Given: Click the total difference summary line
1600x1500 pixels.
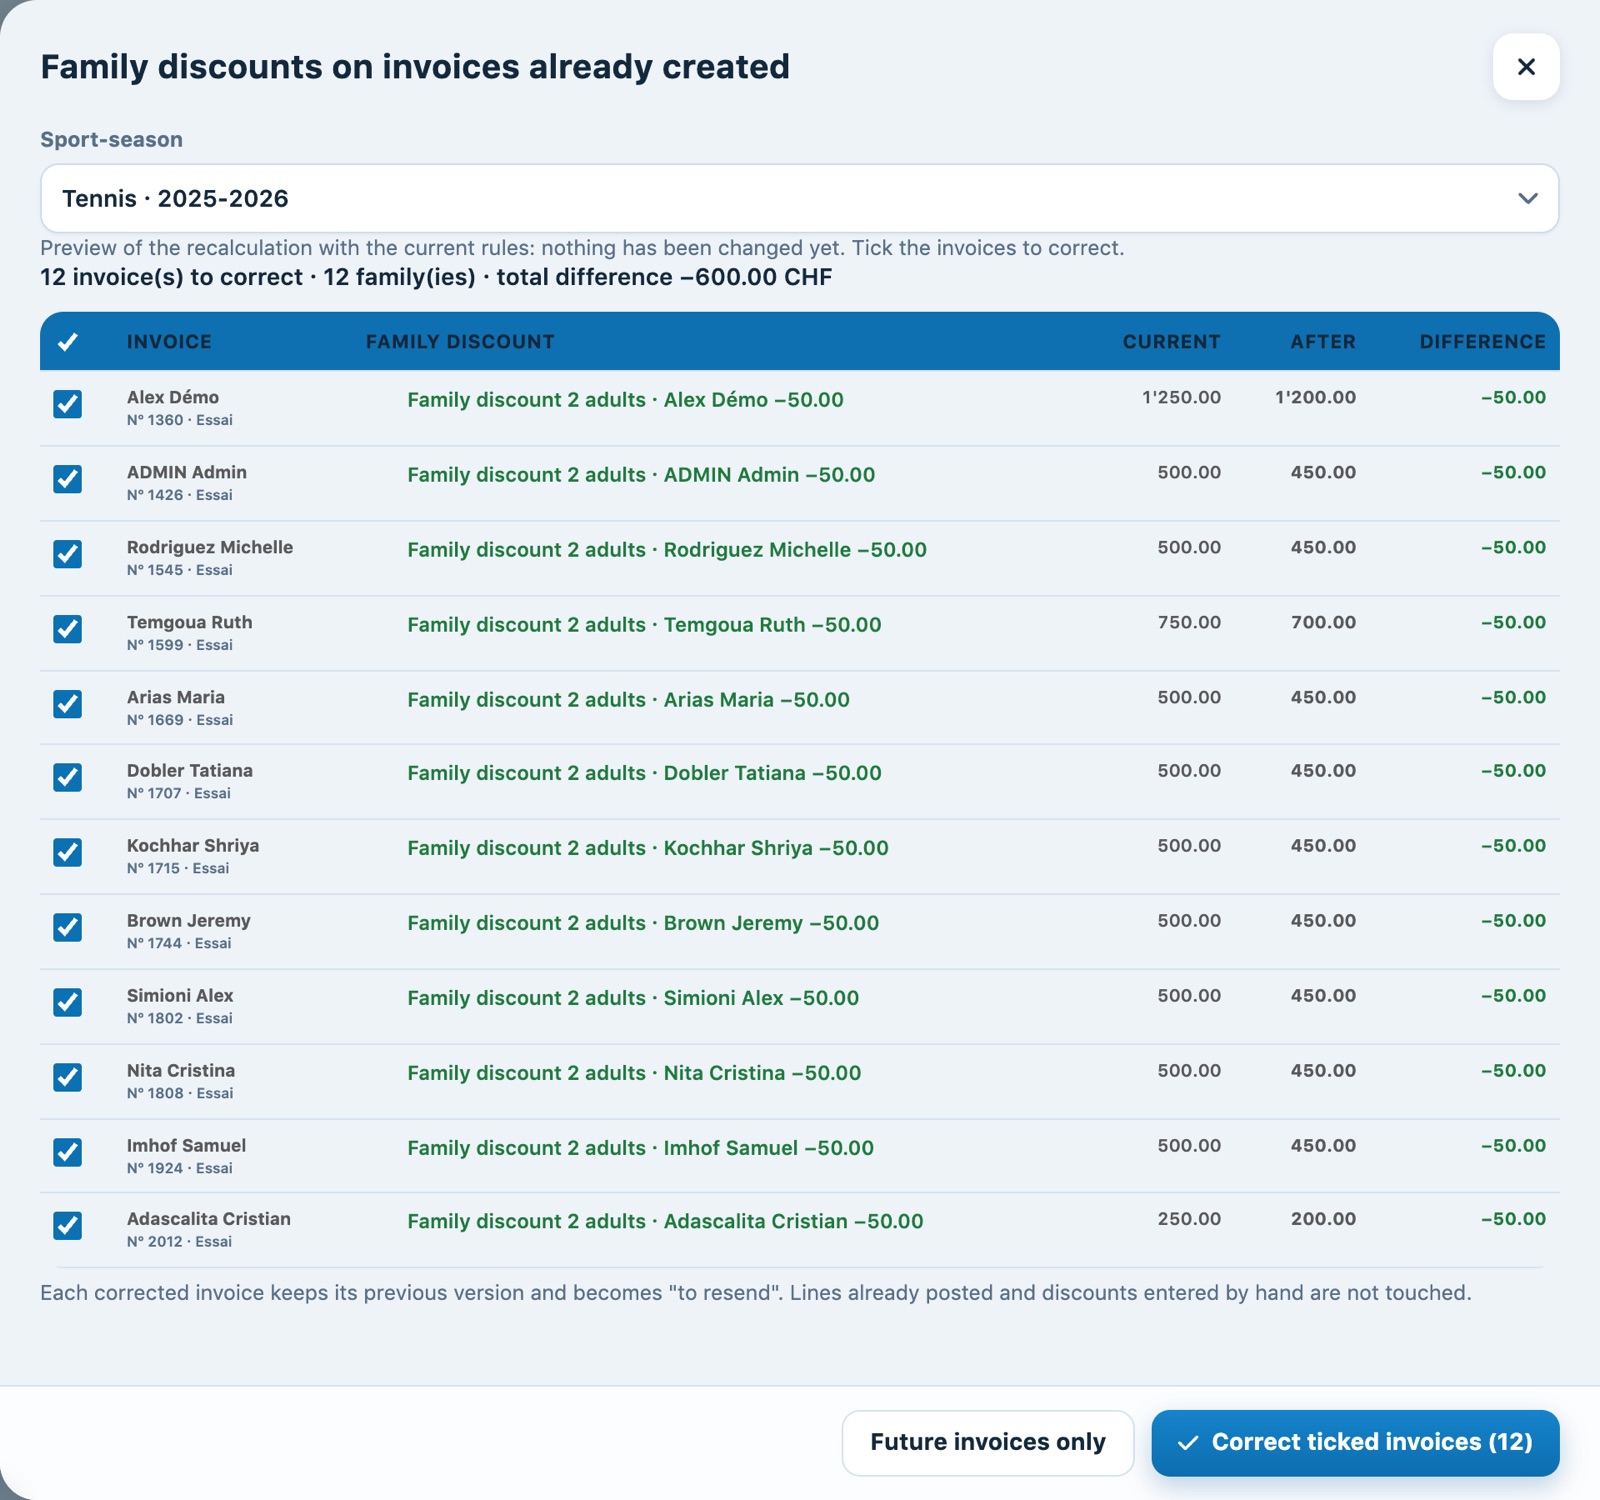Looking at the screenshot, I should (436, 277).
